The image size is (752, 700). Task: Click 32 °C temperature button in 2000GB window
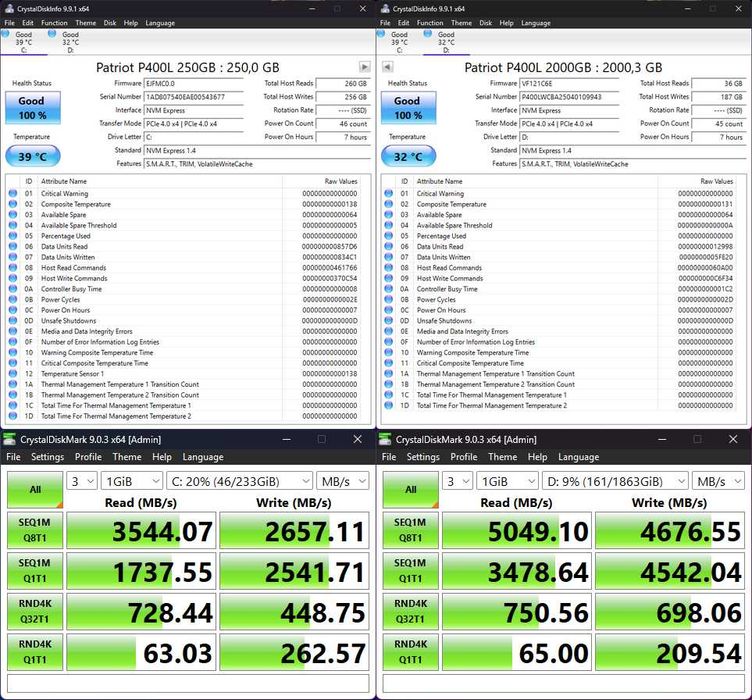click(408, 156)
